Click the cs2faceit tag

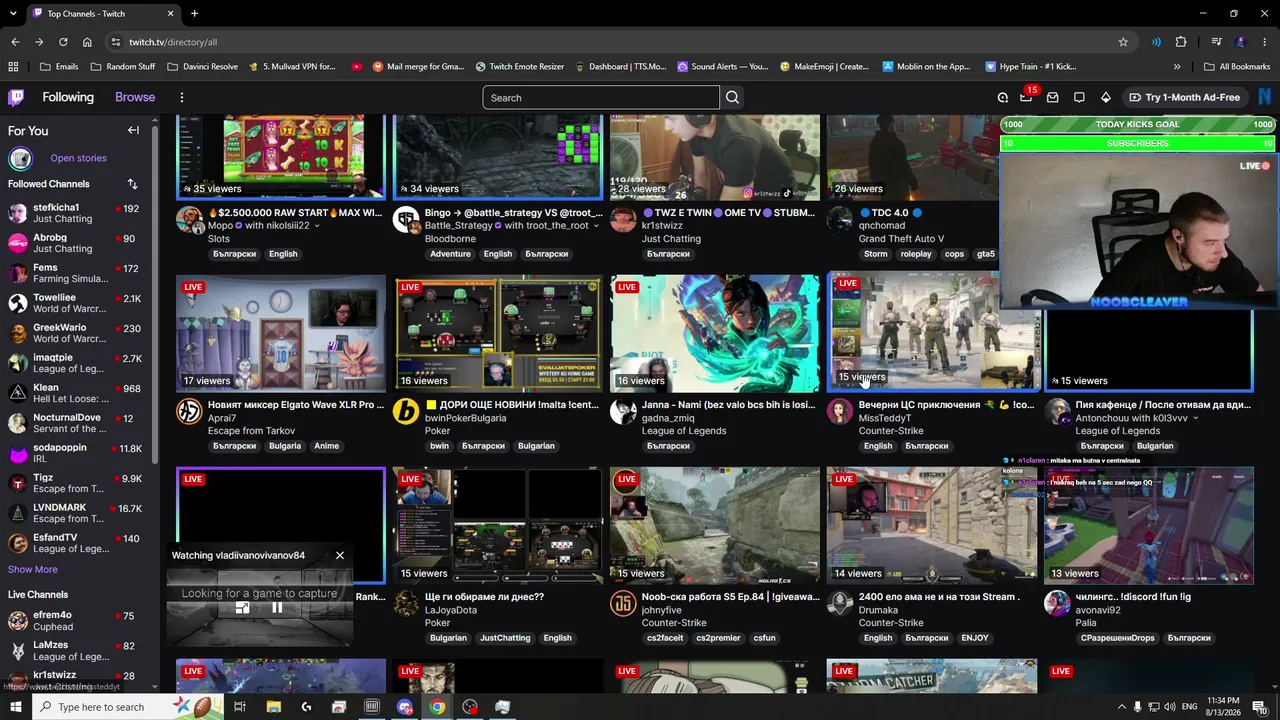[665, 638]
